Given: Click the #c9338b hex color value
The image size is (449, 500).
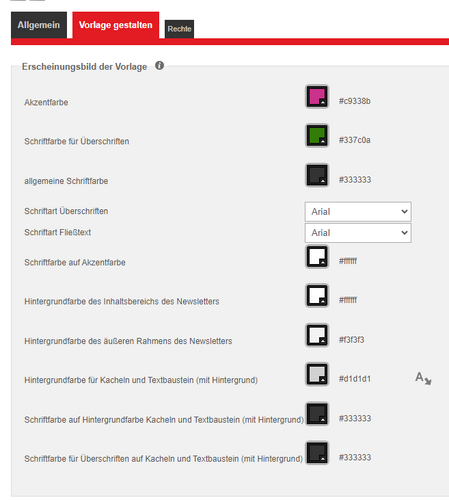Looking at the screenshot, I should tap(355, 101).
